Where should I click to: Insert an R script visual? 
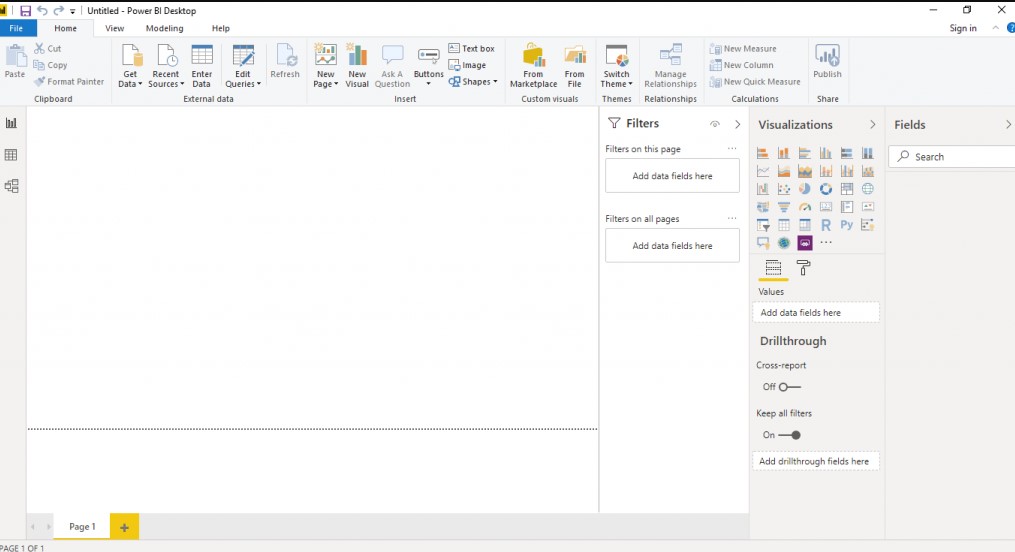coord(826,225)
